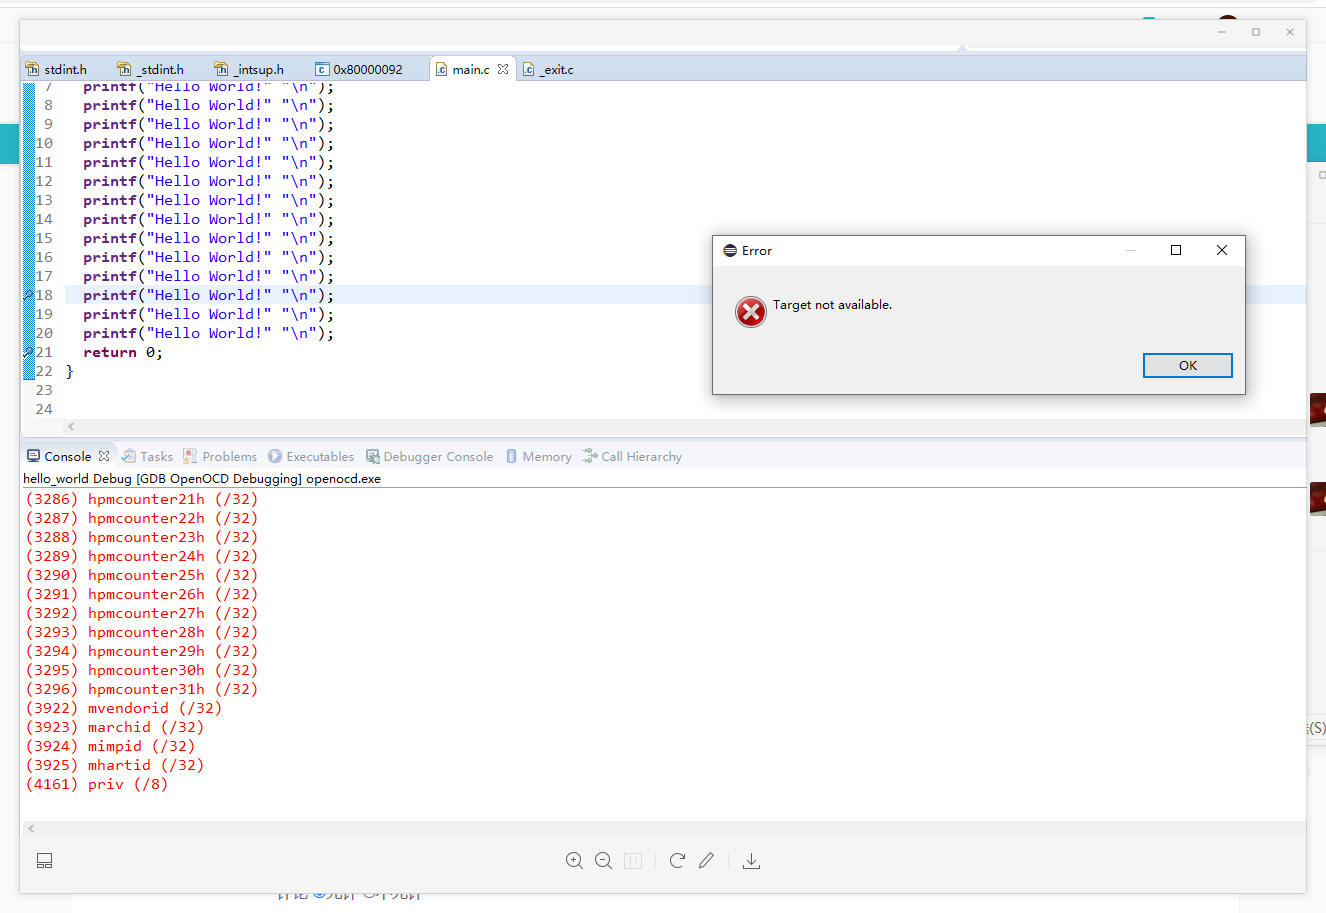Open the Memory view

(539, 456)
